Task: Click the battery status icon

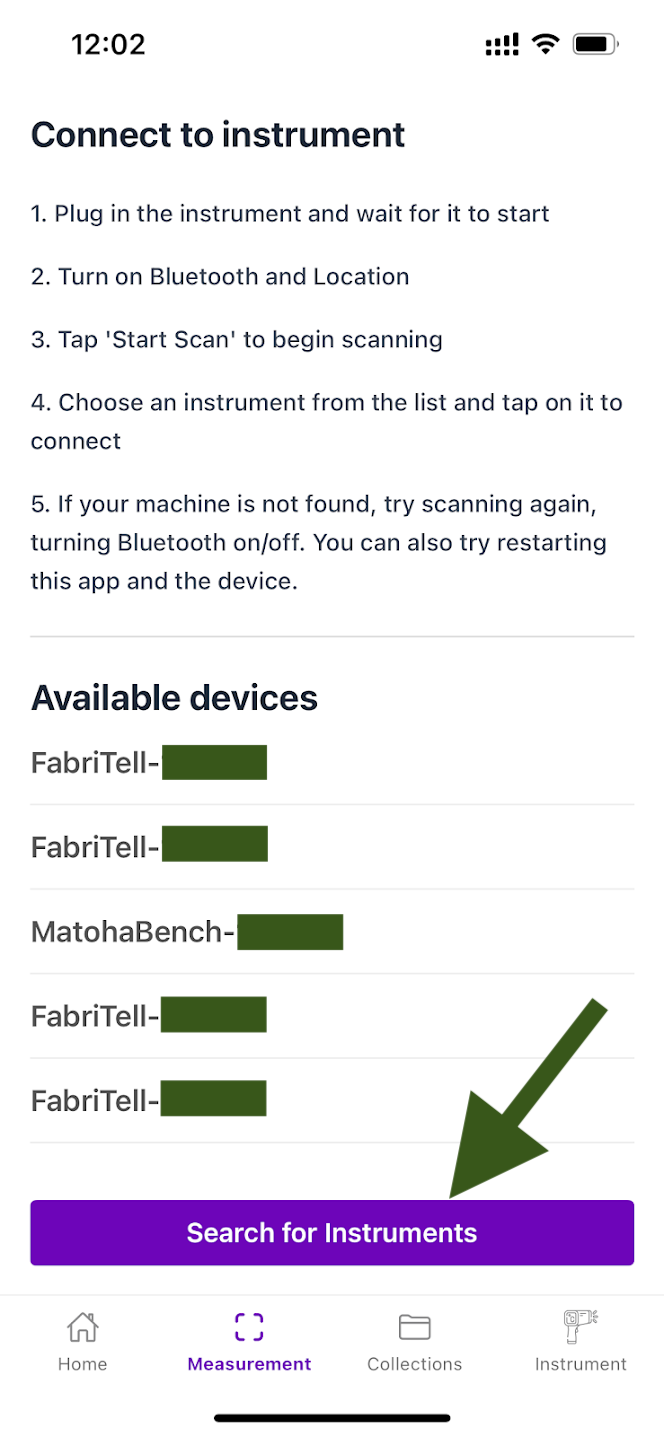Action: [x=596, y=44]
